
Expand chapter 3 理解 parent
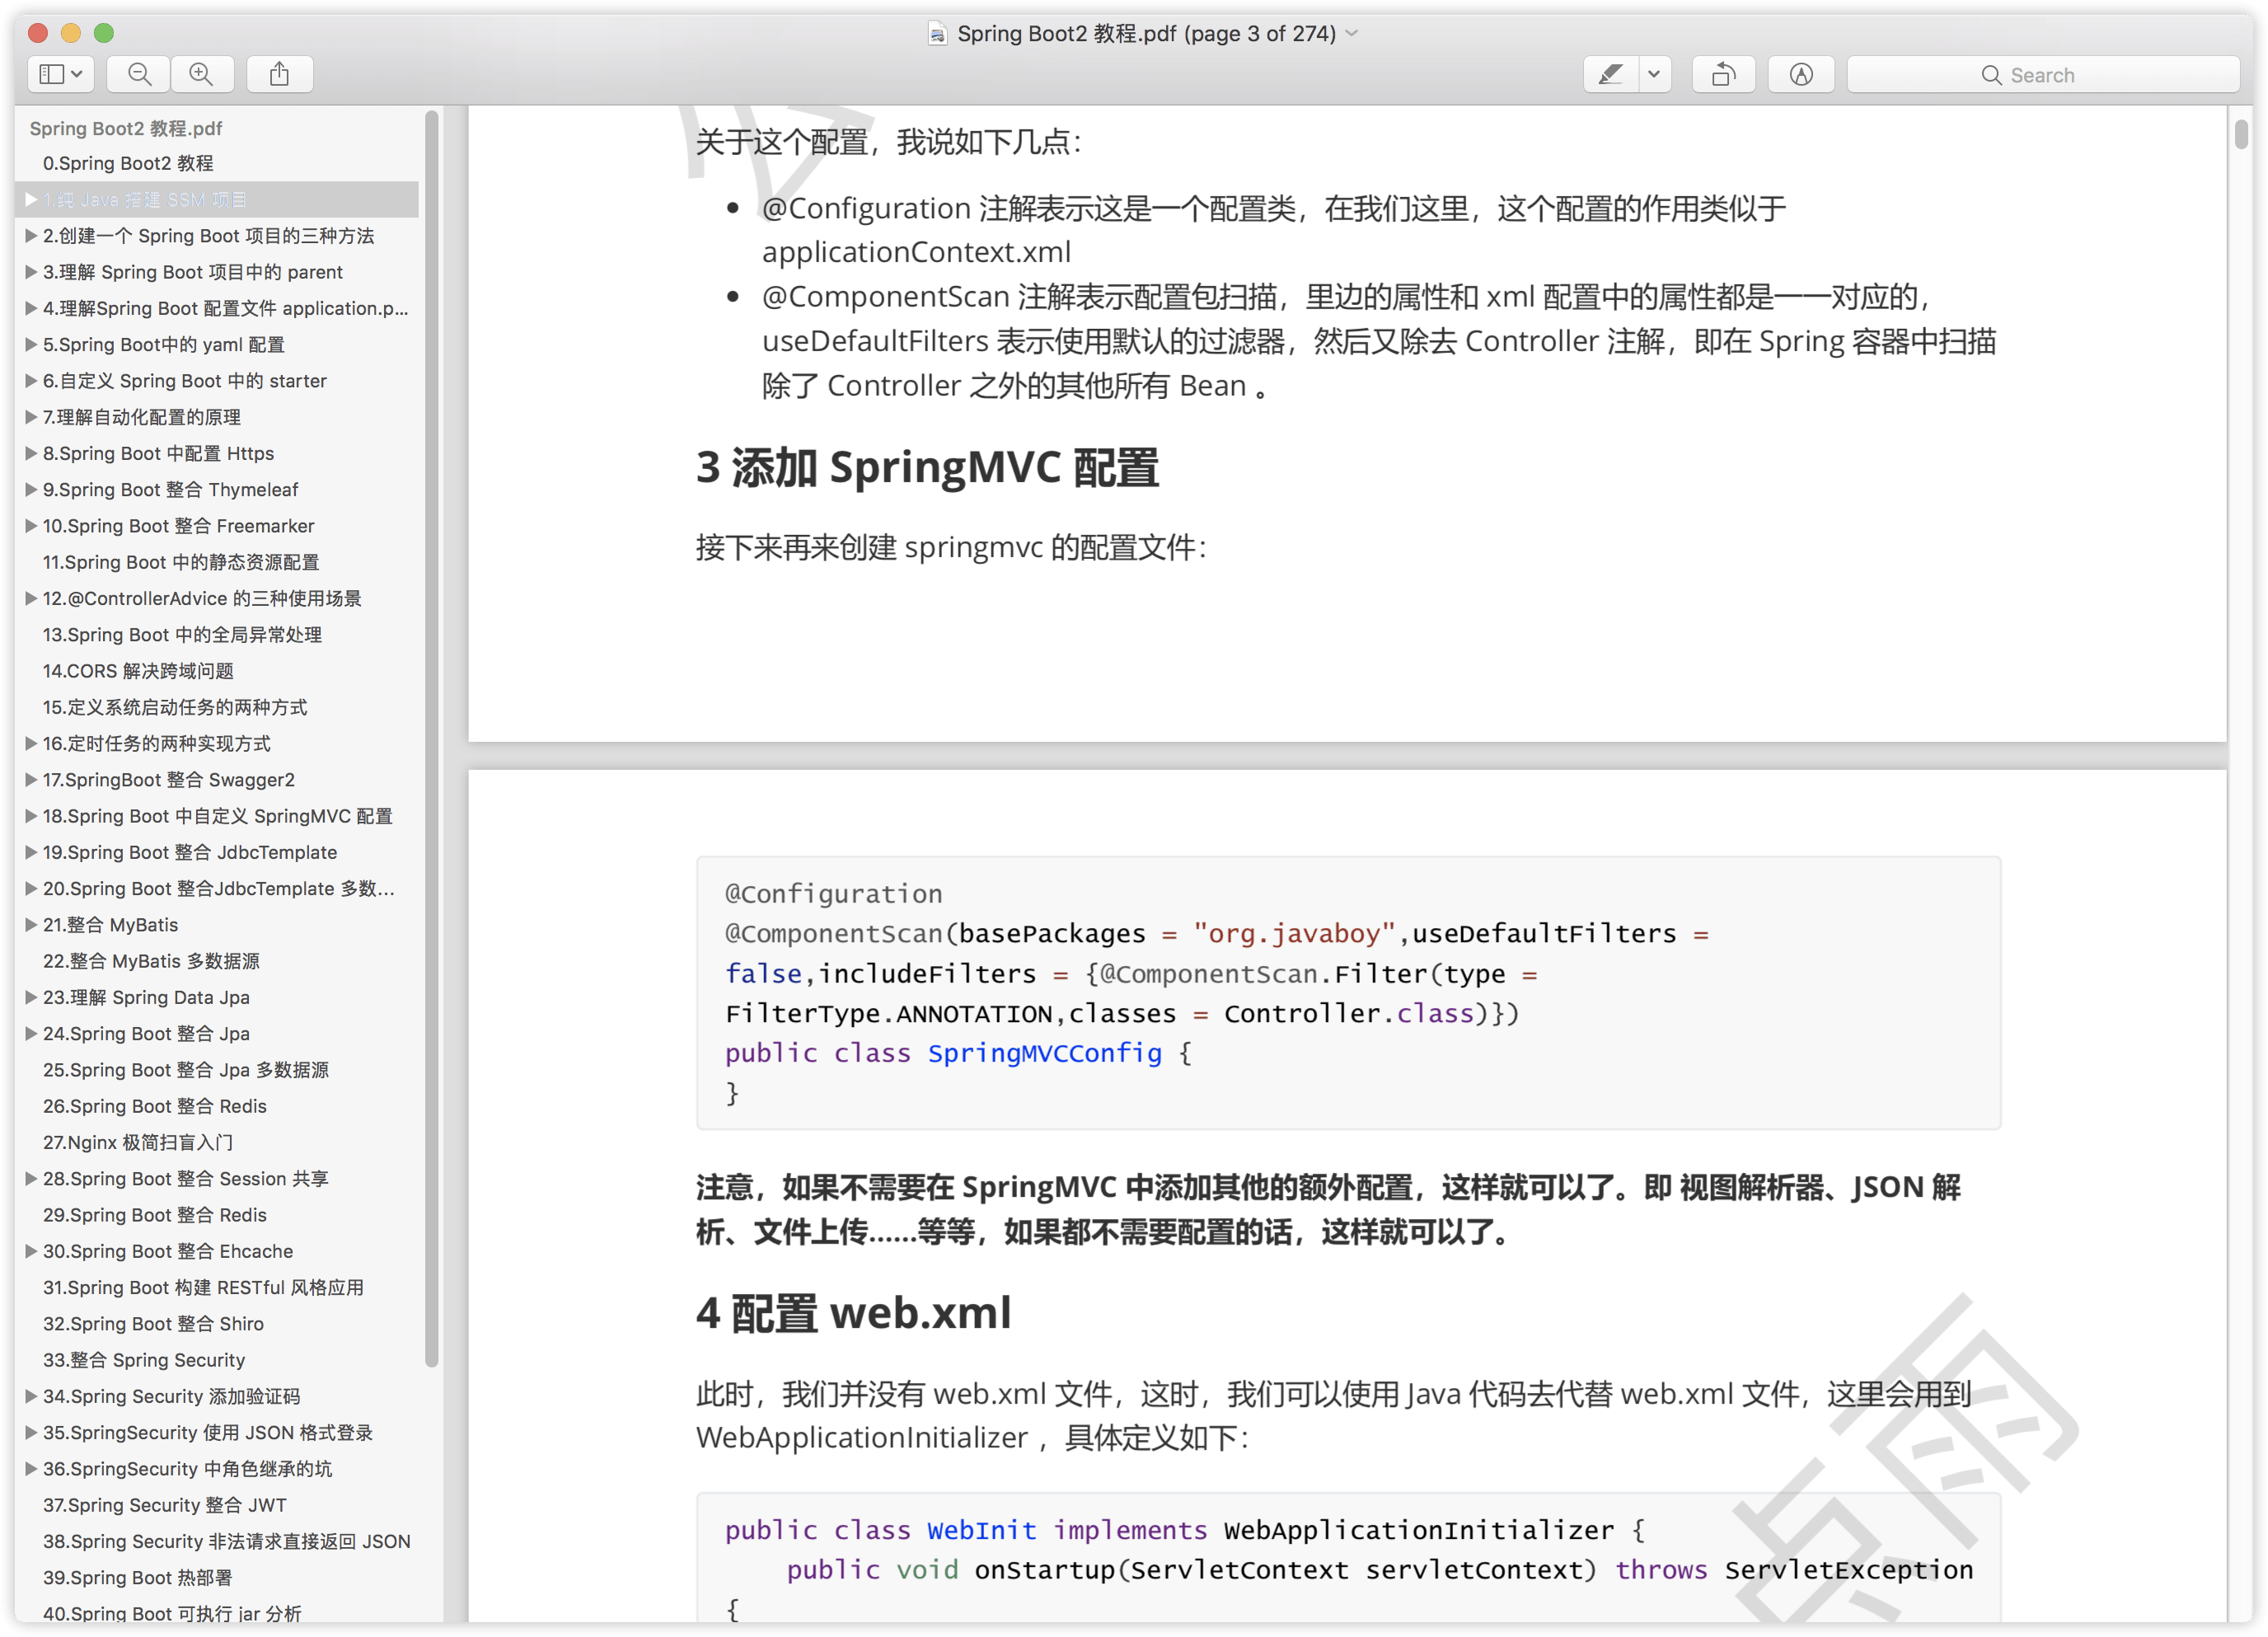click(x=31, y=272)
